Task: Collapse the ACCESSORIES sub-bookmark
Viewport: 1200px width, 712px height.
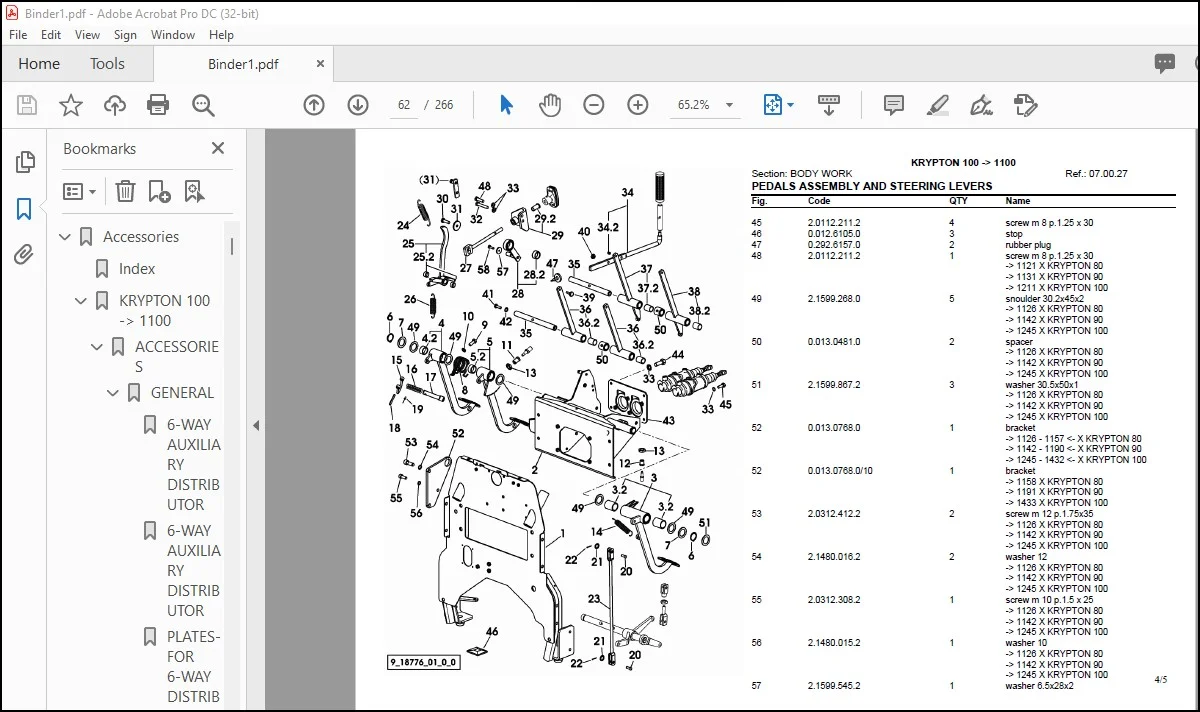Action: coord(97,347)
